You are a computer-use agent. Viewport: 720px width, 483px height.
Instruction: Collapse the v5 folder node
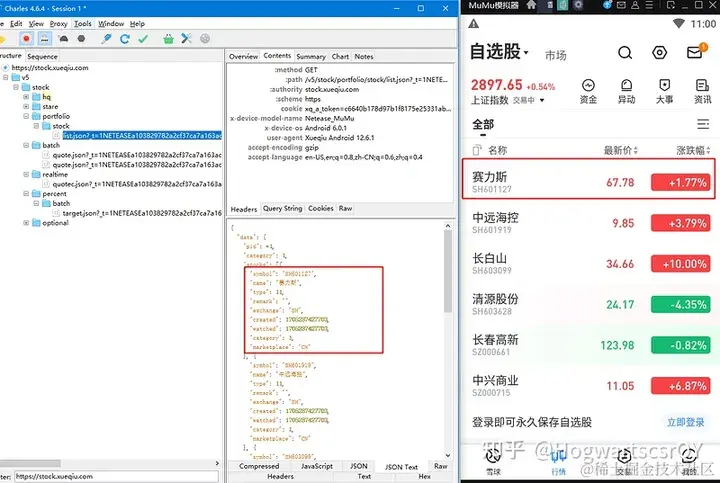(x=6, y=77)
